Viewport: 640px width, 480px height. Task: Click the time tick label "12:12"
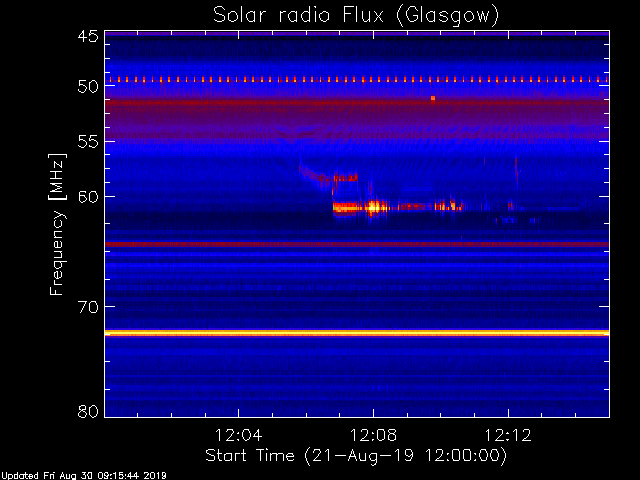click(x=508, y=435)
